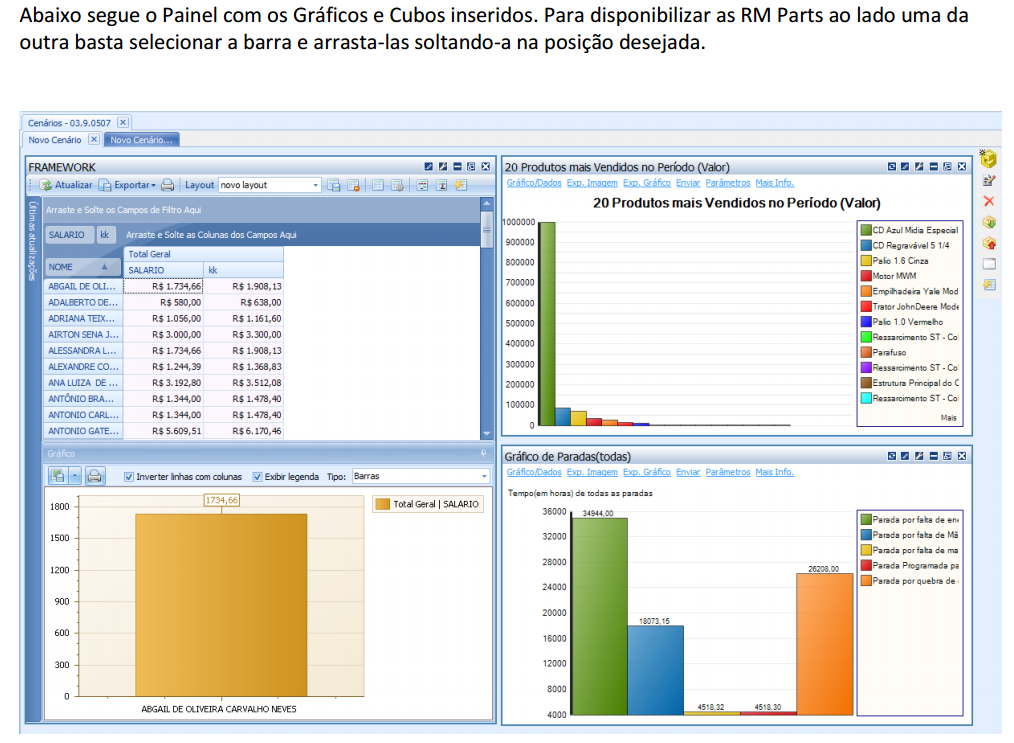
Task: Click the ANTONIO GATE... name row
Action: [x=83, y=431]
